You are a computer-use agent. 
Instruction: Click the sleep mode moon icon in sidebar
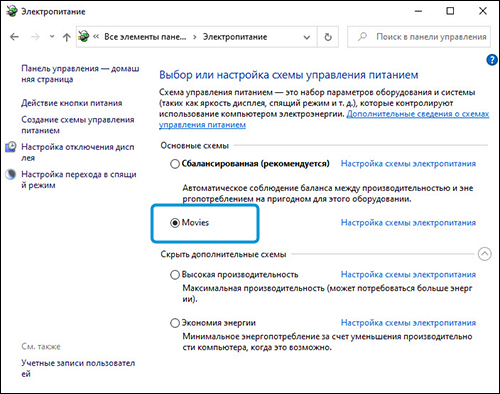tap(11, 174)
